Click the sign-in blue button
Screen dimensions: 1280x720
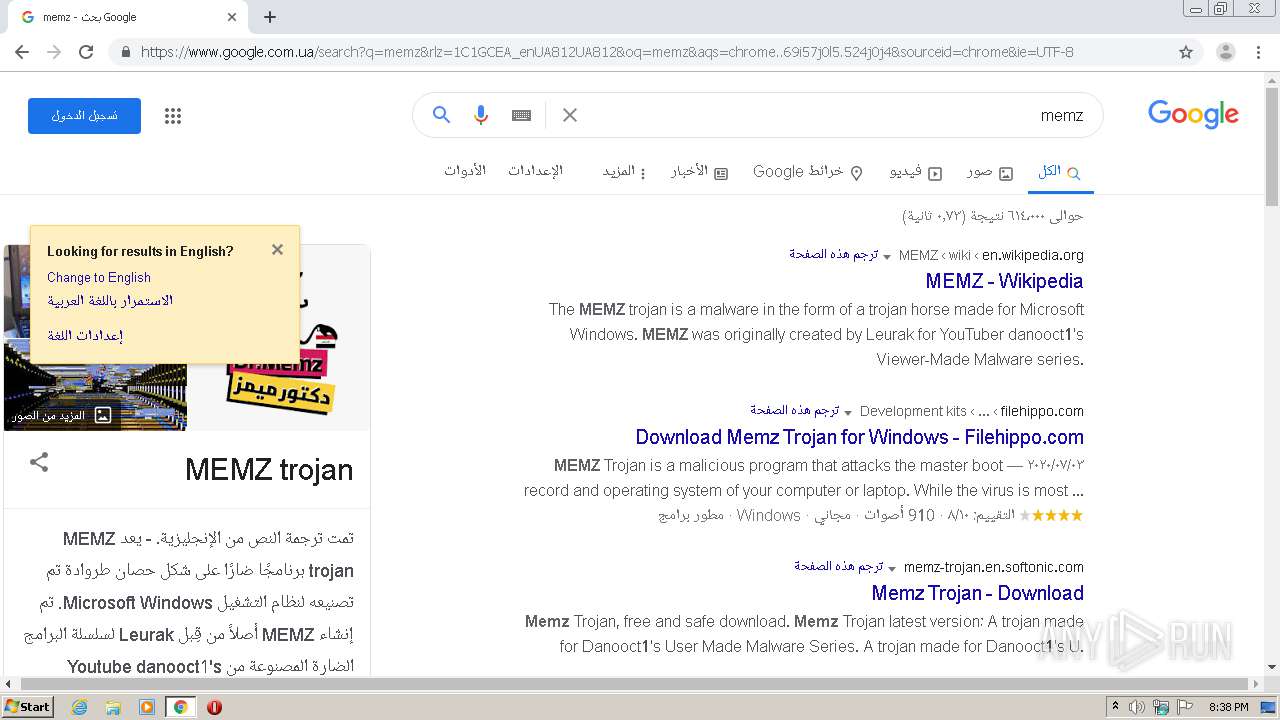[x=84, y=116]
